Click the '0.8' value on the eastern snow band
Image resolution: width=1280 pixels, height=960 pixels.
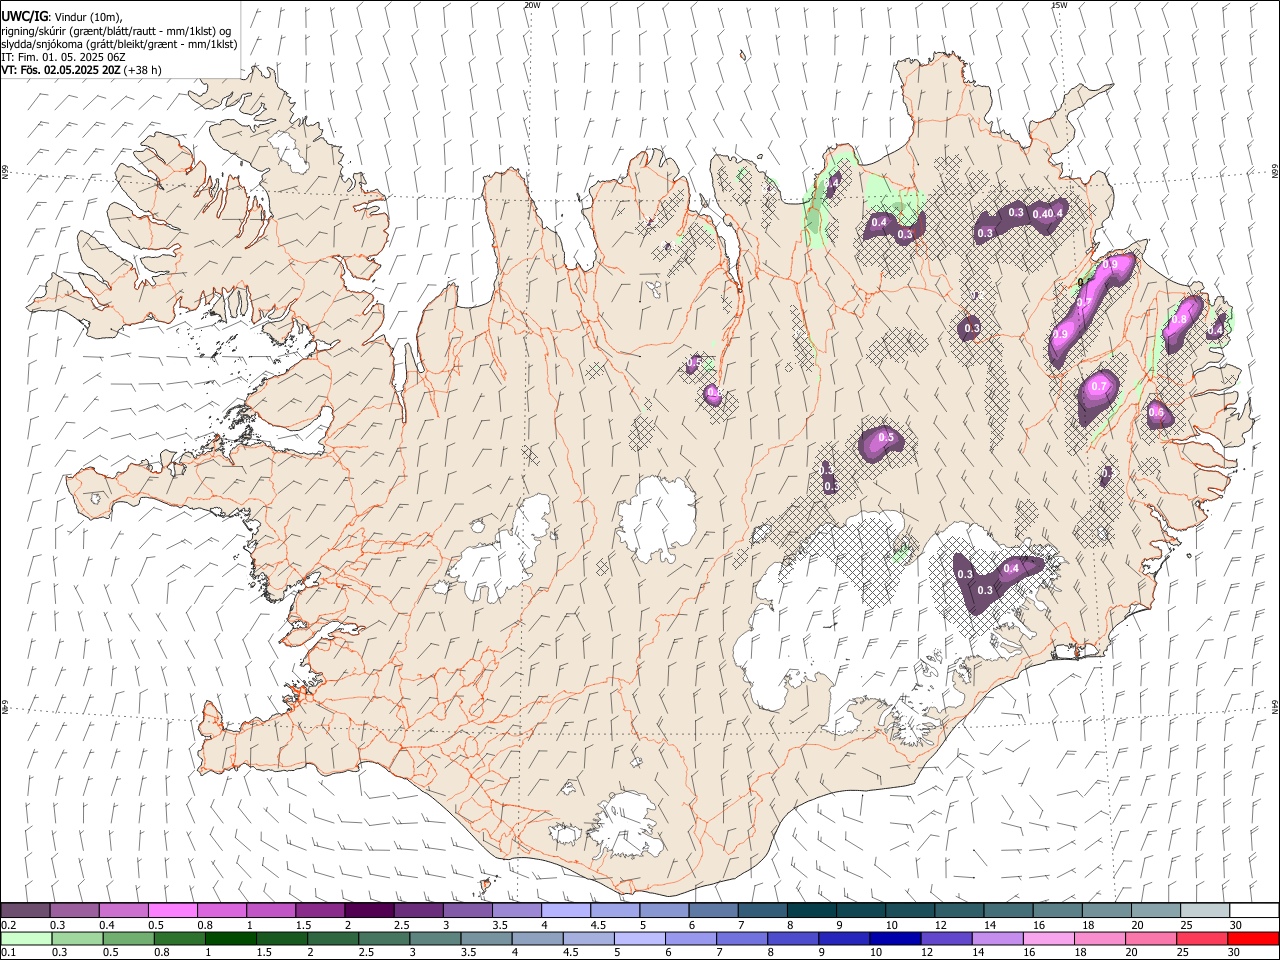[x=1180, y=320]
